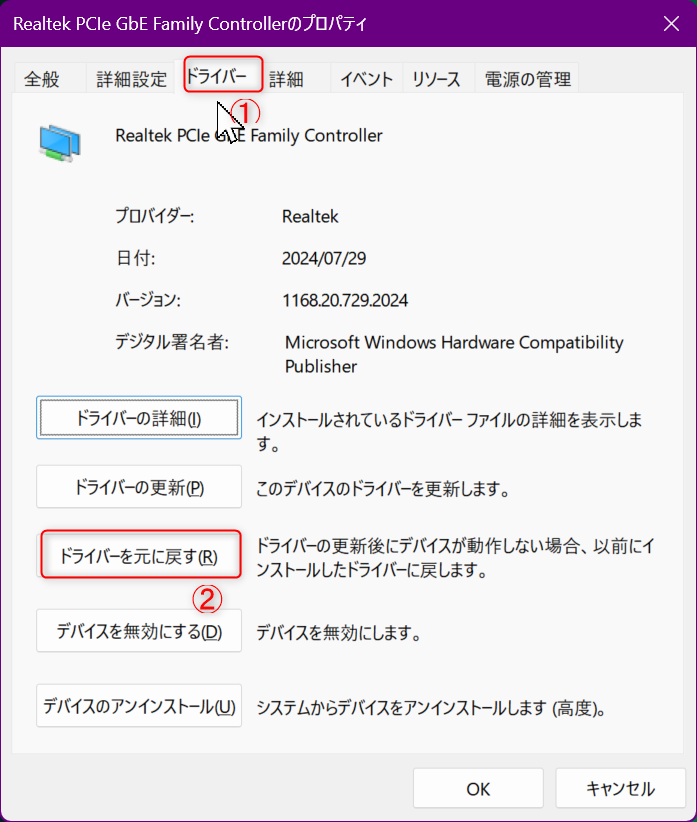
Task: Click the uninstall description ending with (高度)
Action: [431, 708]
